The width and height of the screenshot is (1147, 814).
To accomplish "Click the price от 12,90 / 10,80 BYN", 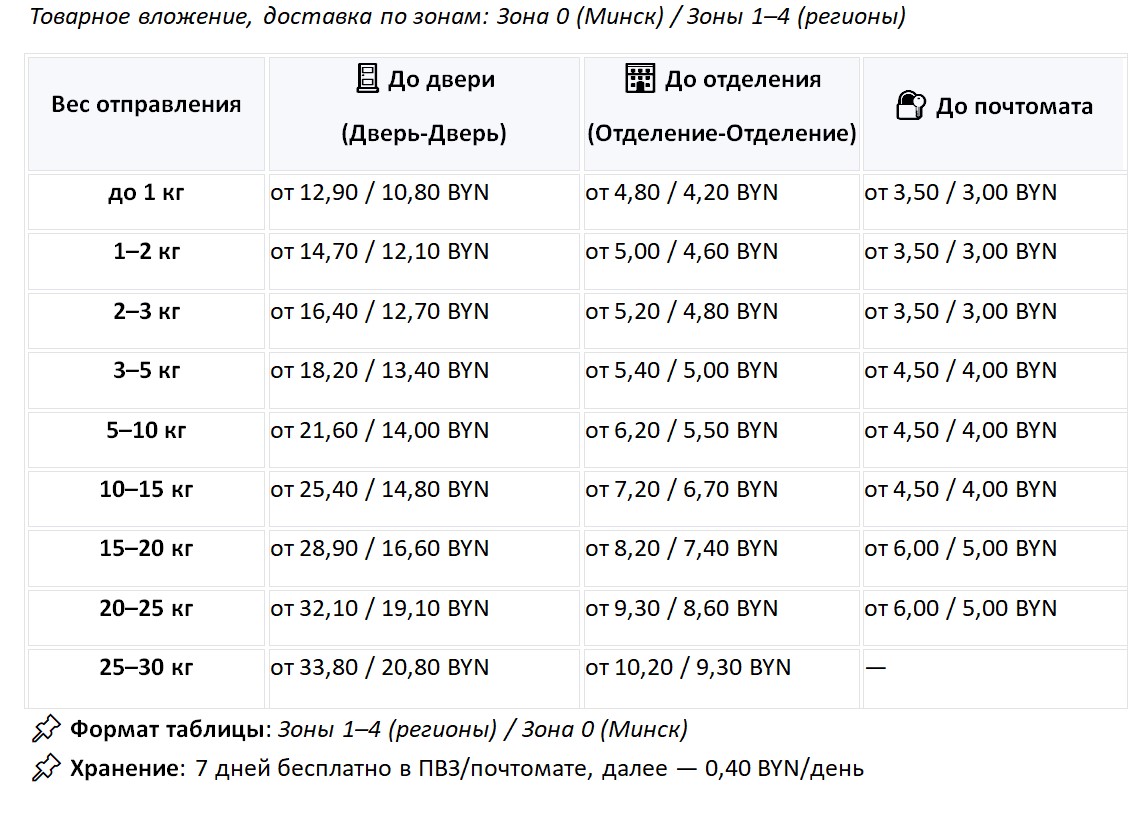I will point(380,192).
